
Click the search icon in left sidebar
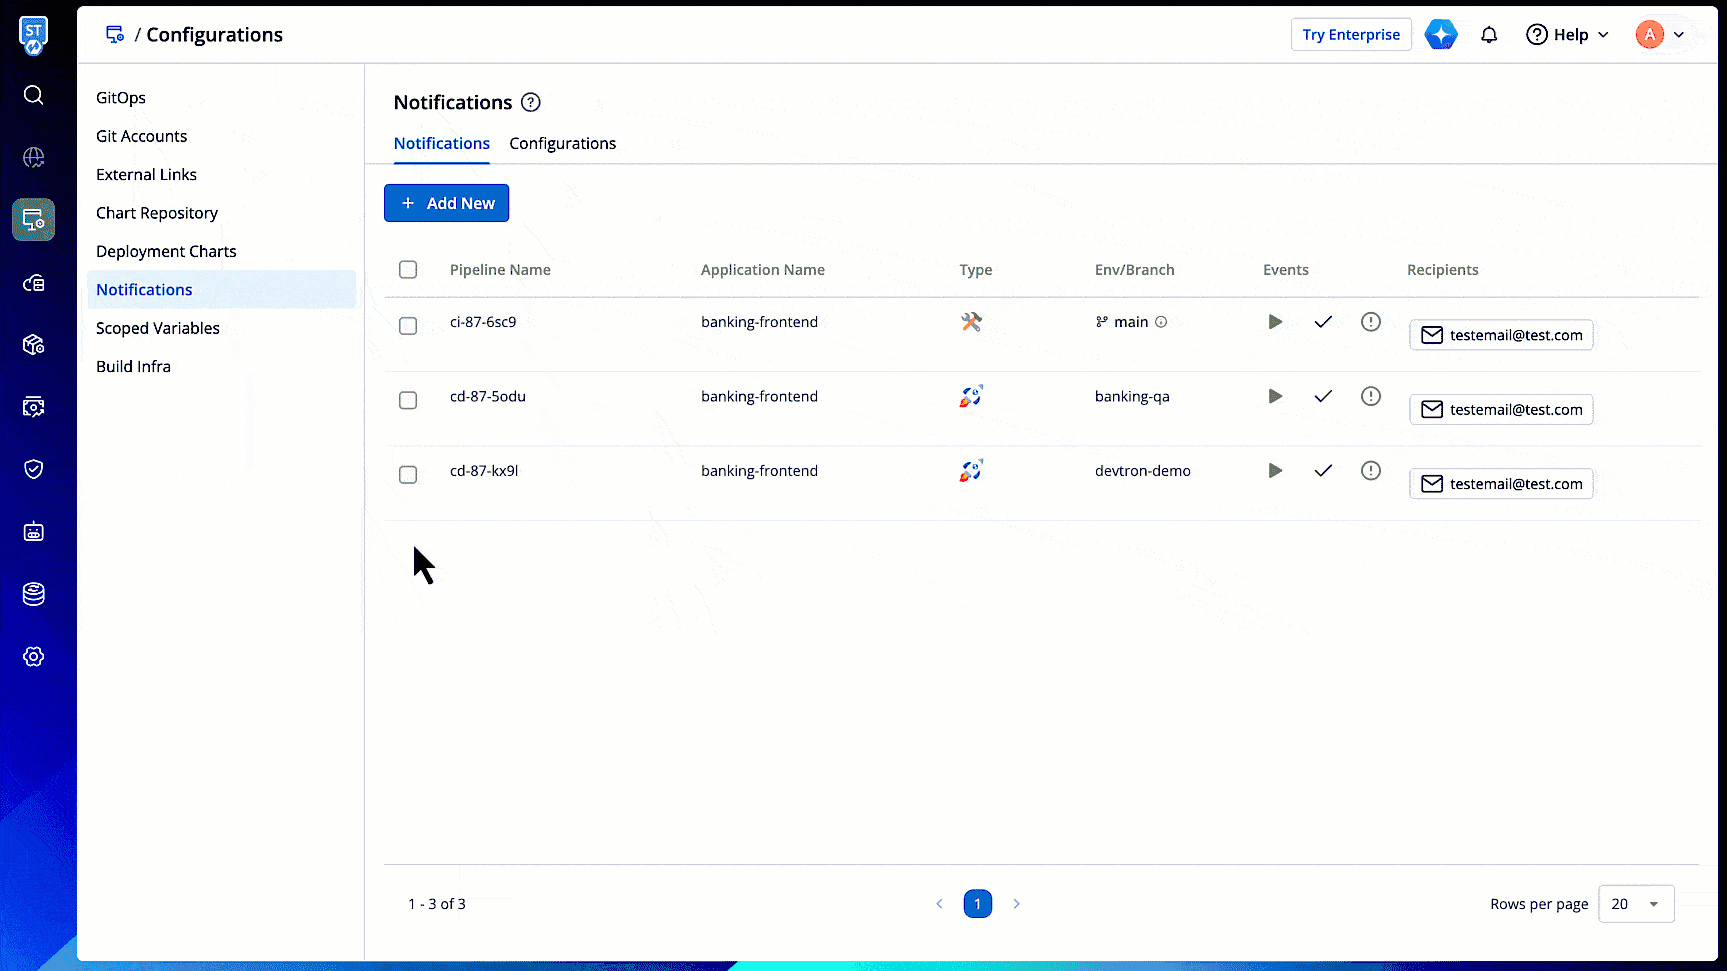coord(33,95)
